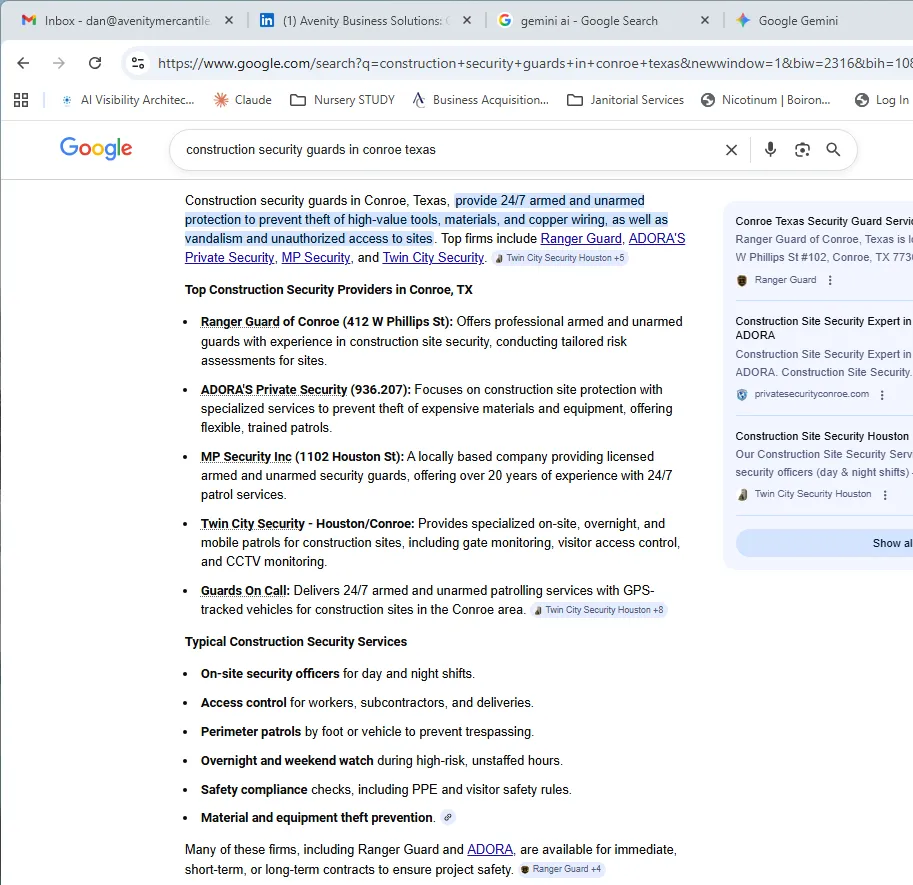The height and width of the screenshot is (885, 913).
Task: Open Business Acquisition bookmark
Action: coord(480,100)
